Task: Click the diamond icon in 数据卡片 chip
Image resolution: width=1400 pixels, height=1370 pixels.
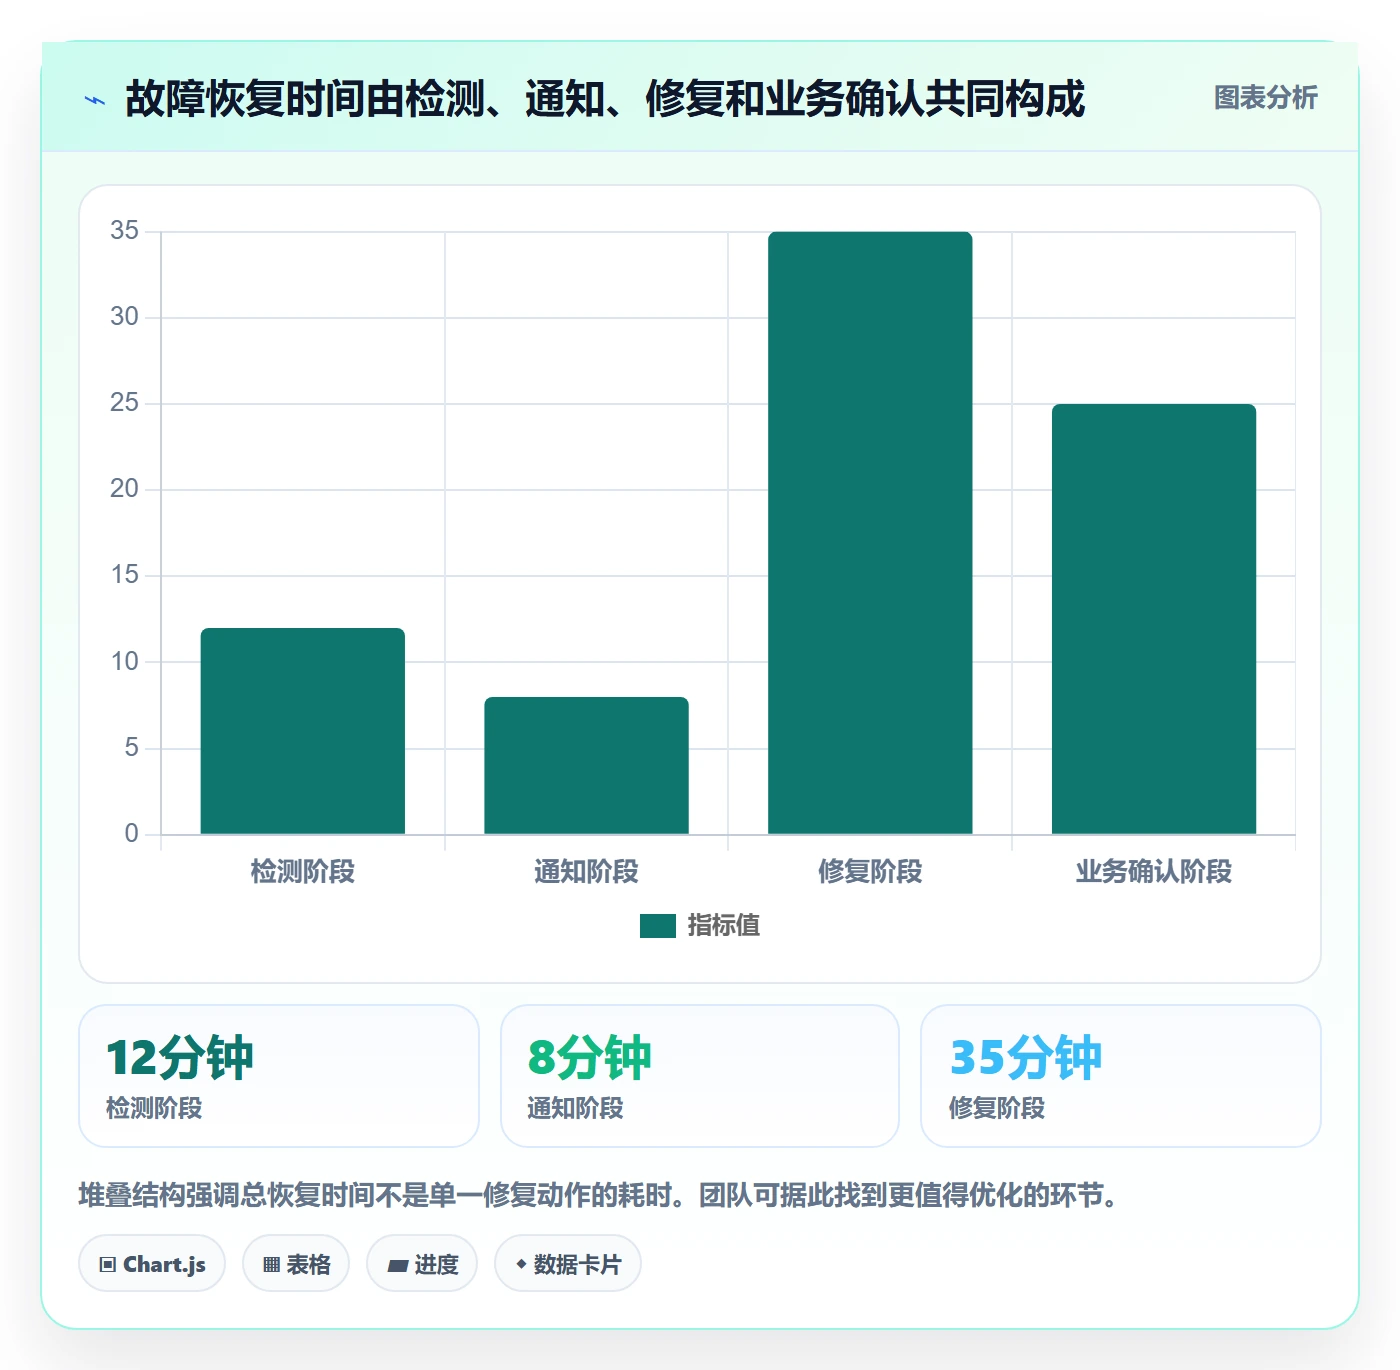Action: [521, 1264]
